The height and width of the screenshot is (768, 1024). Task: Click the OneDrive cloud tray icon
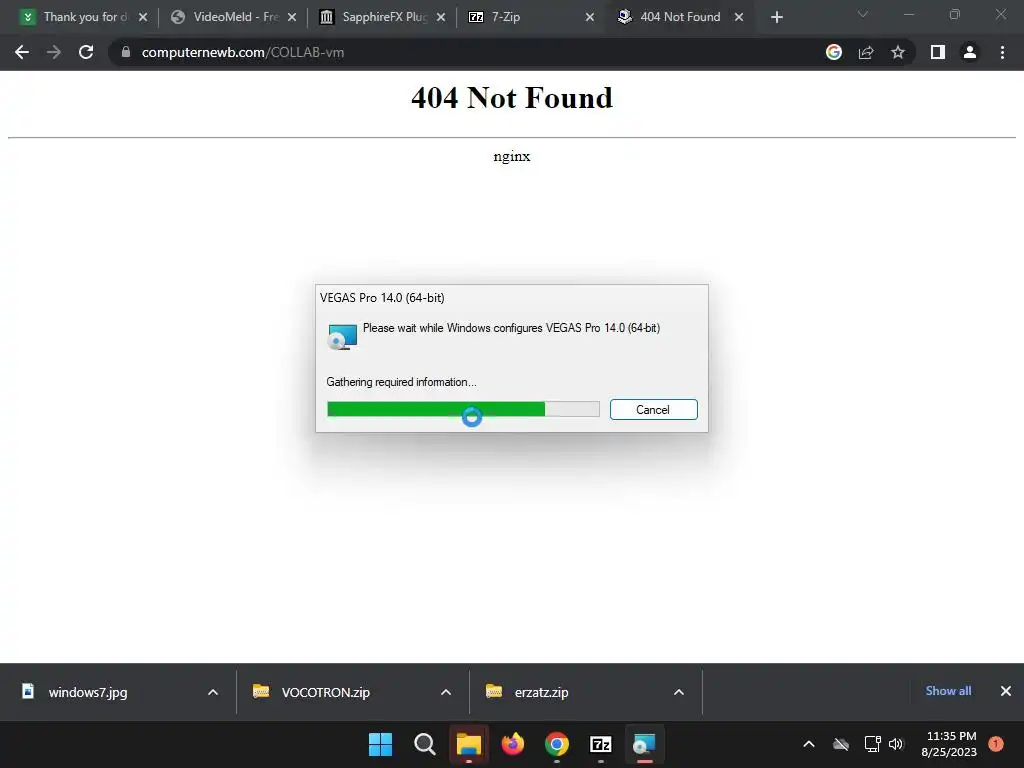click(x=841, y=744)
